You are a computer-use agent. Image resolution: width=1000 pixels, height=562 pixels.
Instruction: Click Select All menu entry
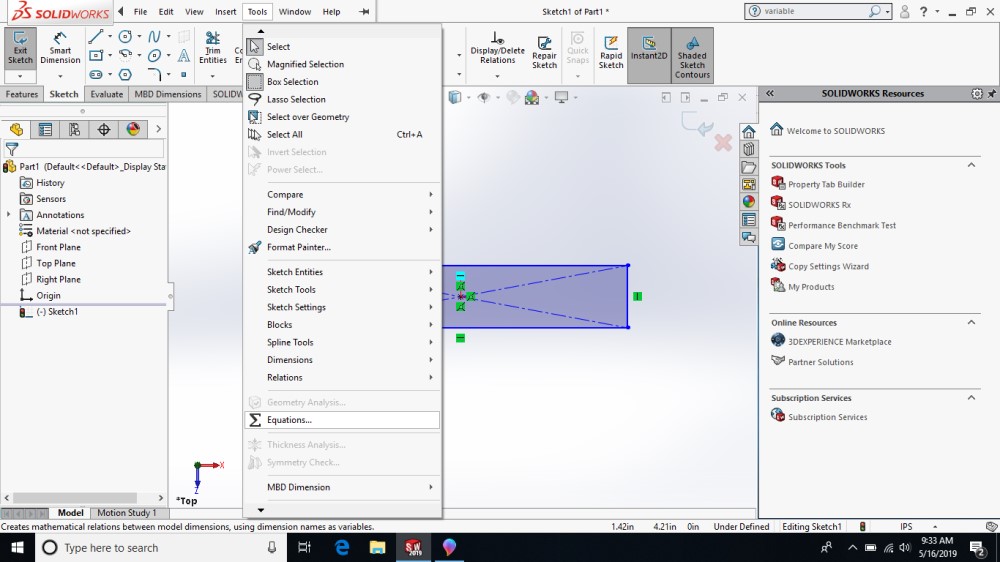coord(342,135)
